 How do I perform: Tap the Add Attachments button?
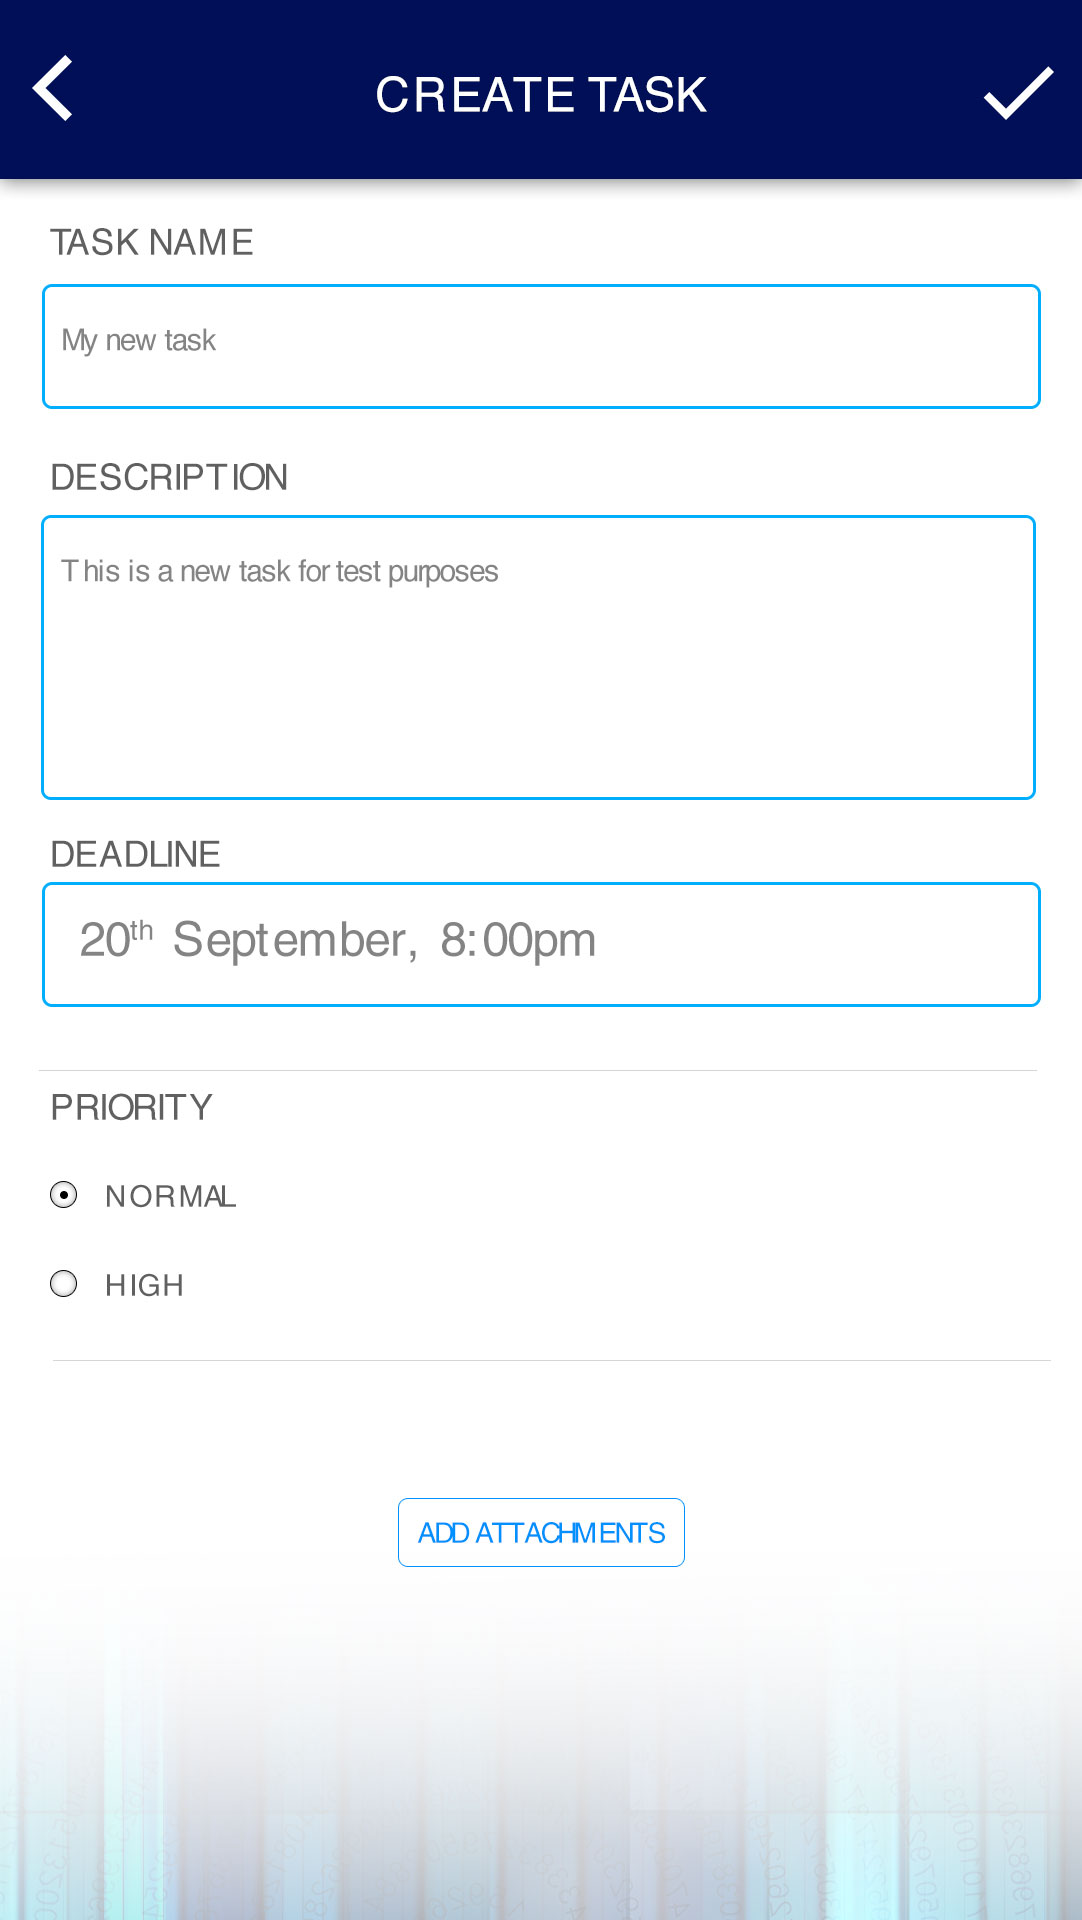[541, 1532]
